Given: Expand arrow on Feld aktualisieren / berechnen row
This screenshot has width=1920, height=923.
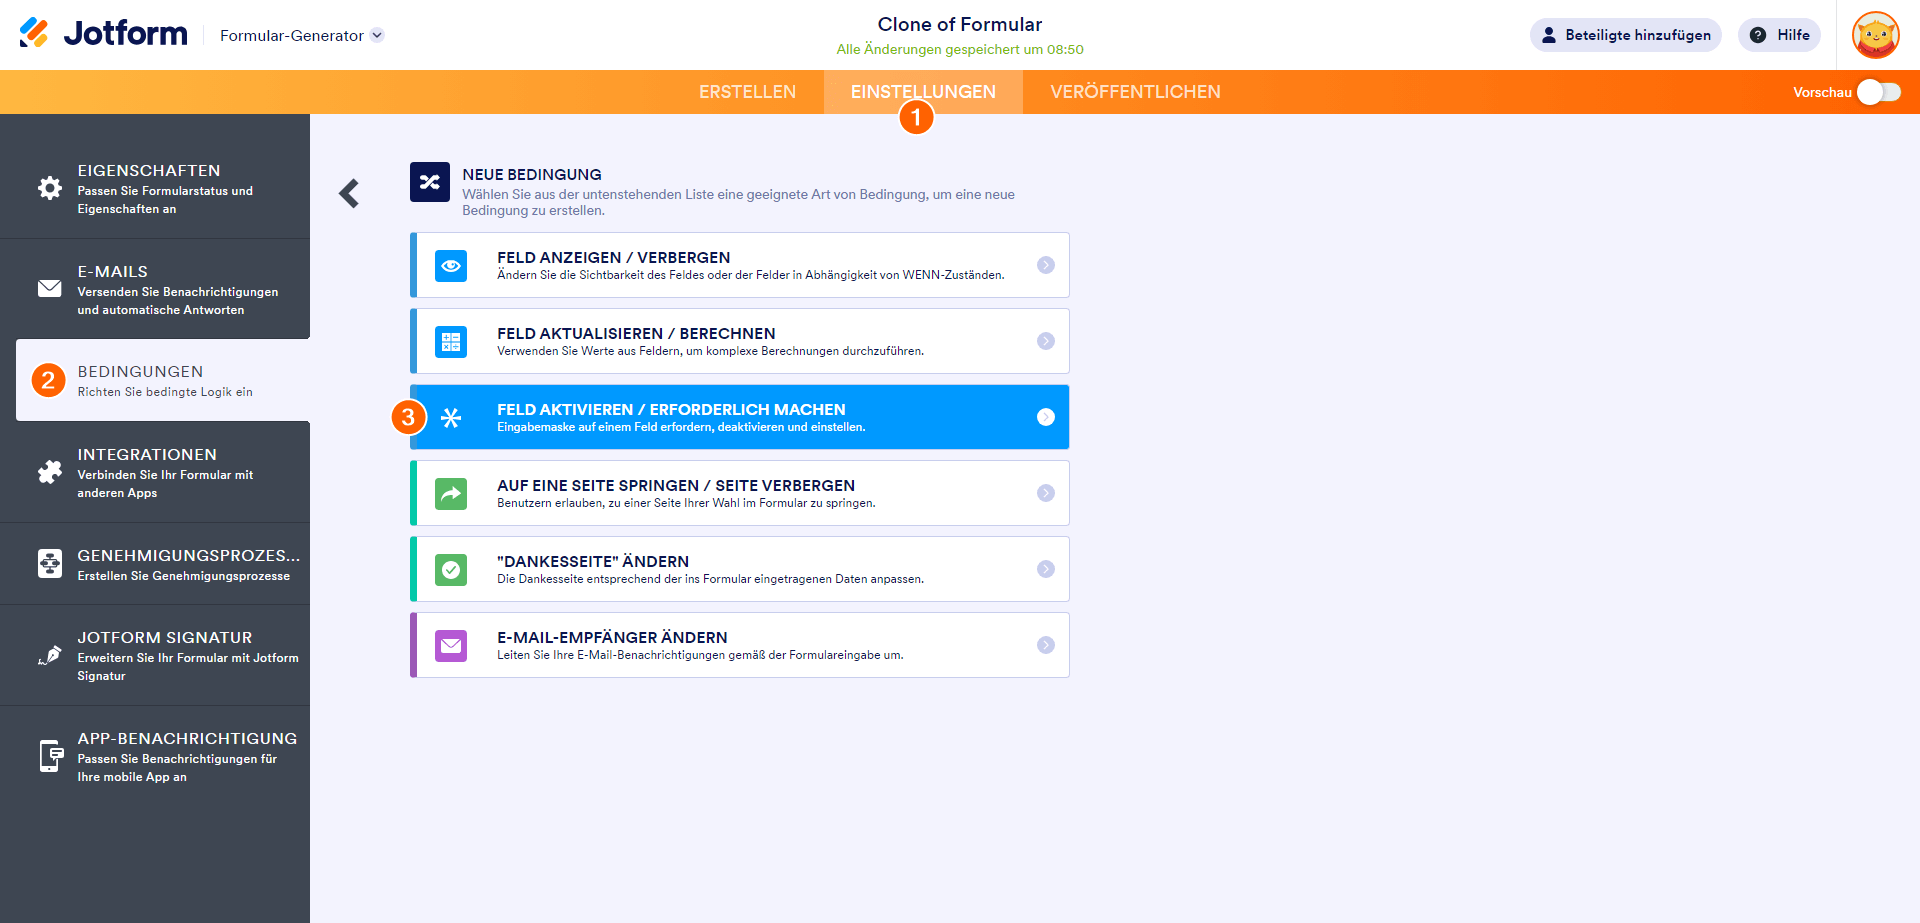Looking at the screenshot, I should coord(1045,341).
